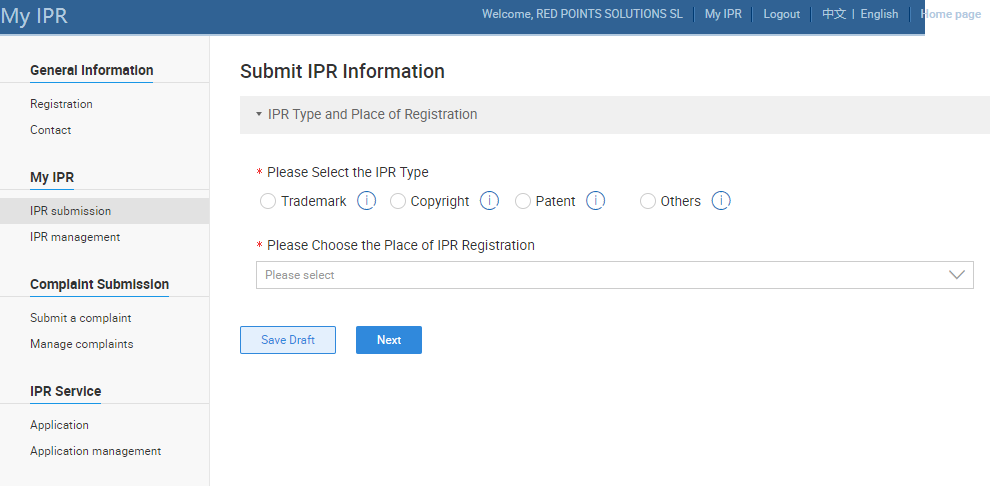Click the info icon next to Trademark
991x486 pixels.
click(366, 201)
